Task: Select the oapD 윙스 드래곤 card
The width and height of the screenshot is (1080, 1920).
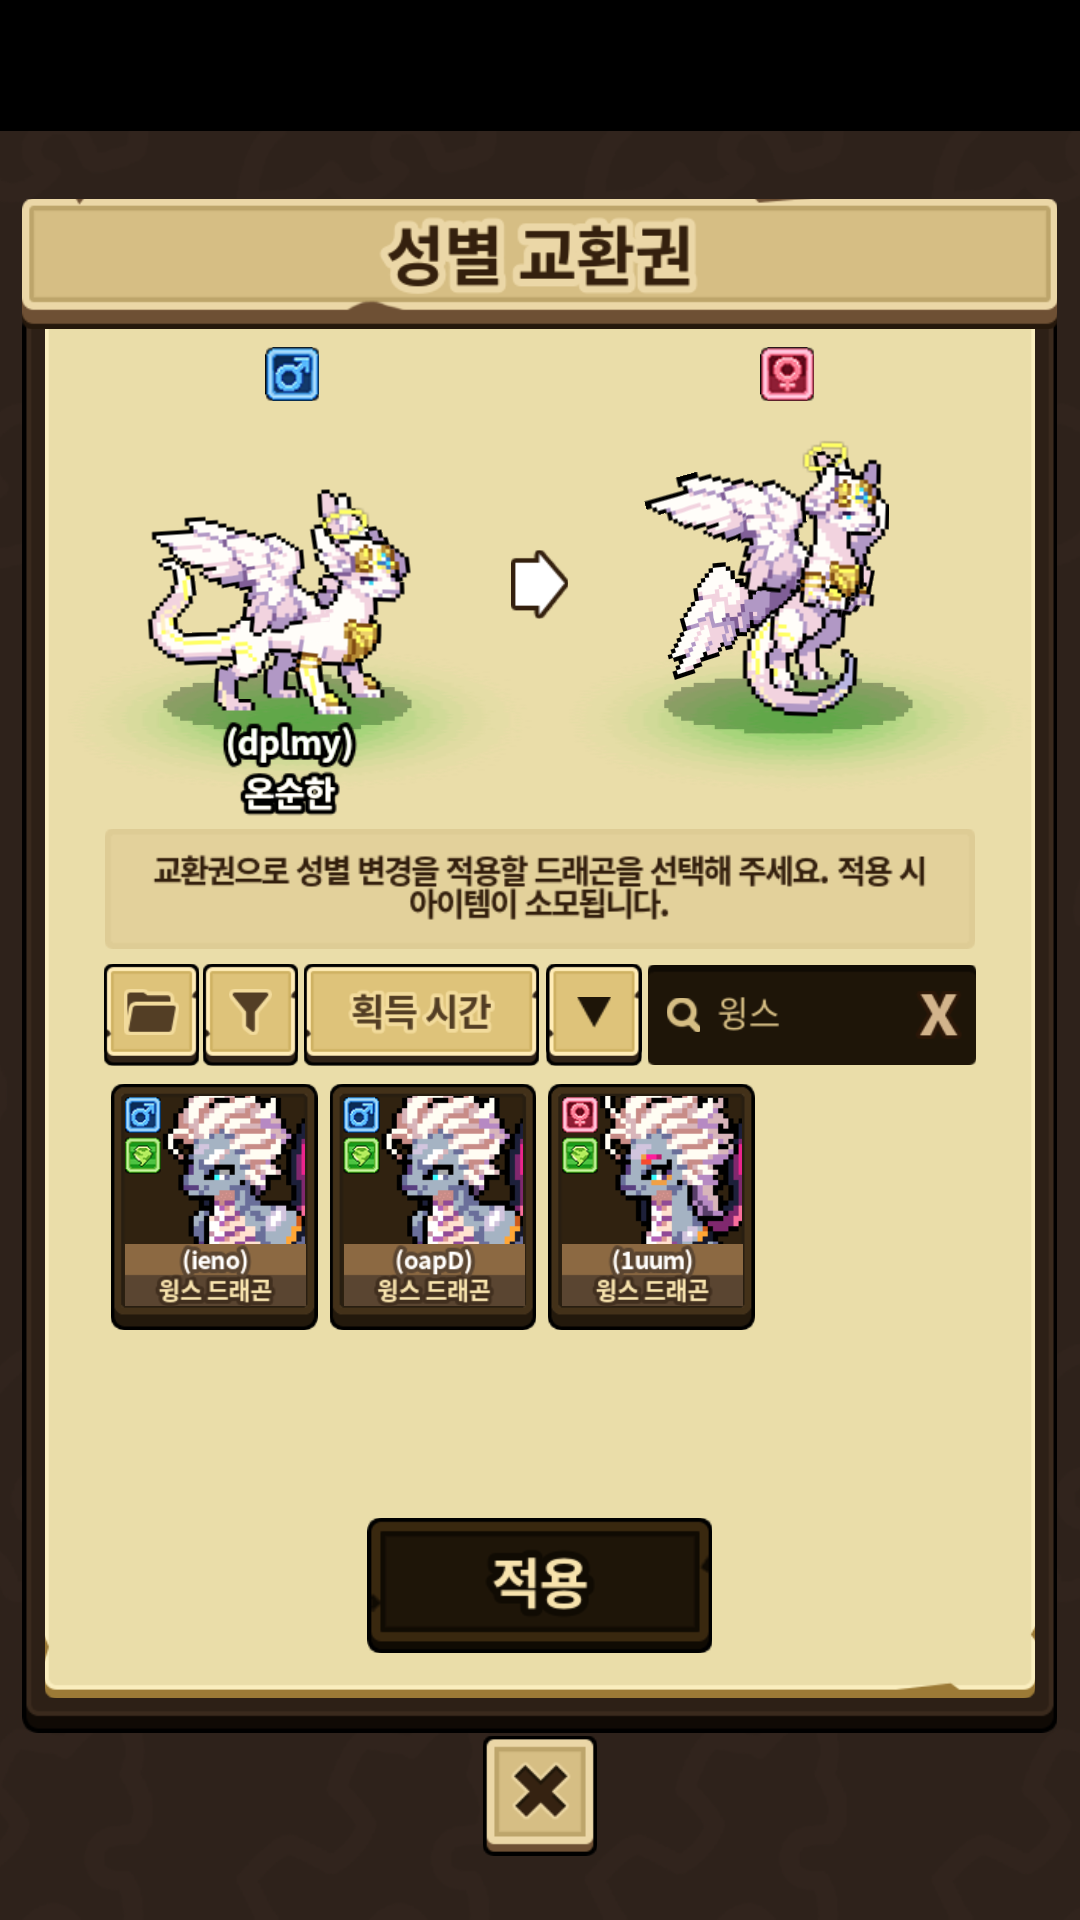Action: (x=433, y=1207)
